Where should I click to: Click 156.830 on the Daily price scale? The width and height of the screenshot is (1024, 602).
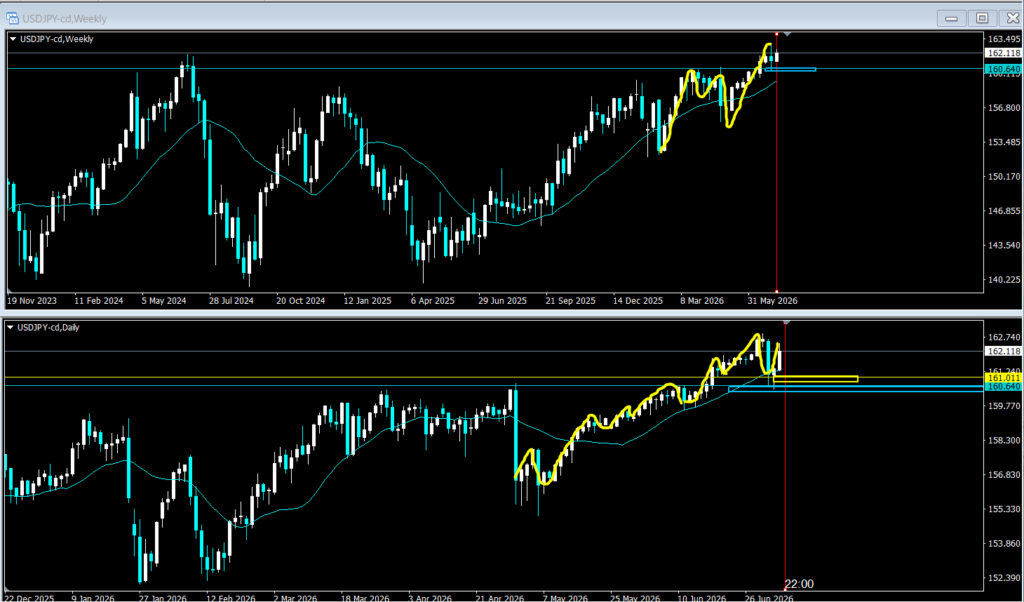(1004, 475)
